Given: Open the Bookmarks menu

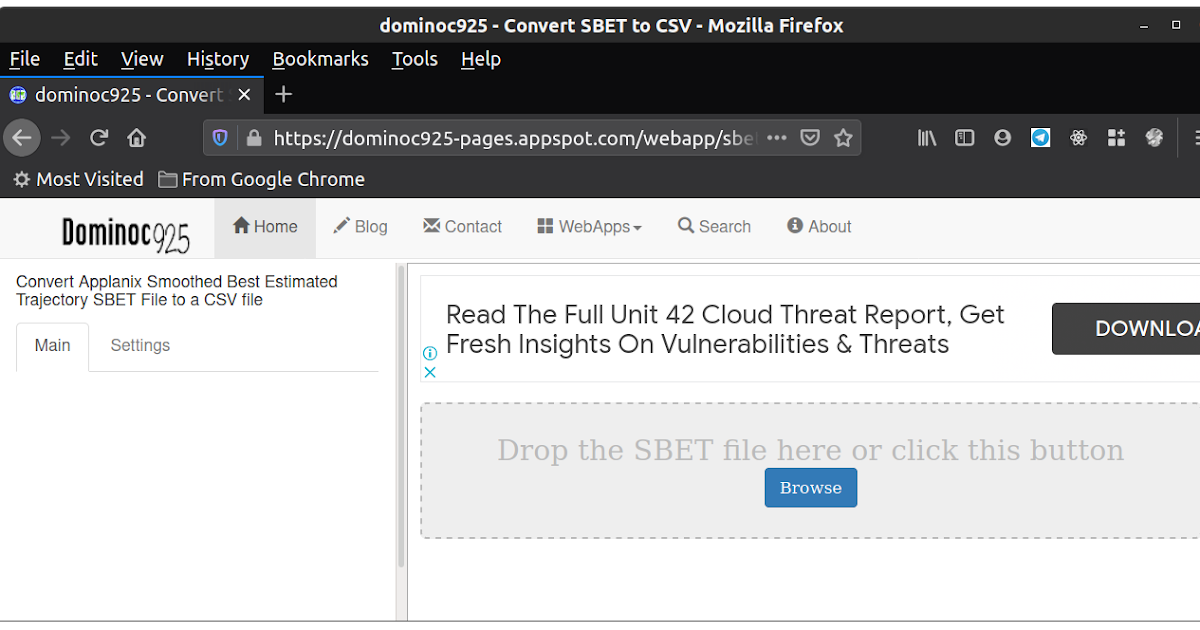Looking at the screenshot, I should tap(320, 59).
